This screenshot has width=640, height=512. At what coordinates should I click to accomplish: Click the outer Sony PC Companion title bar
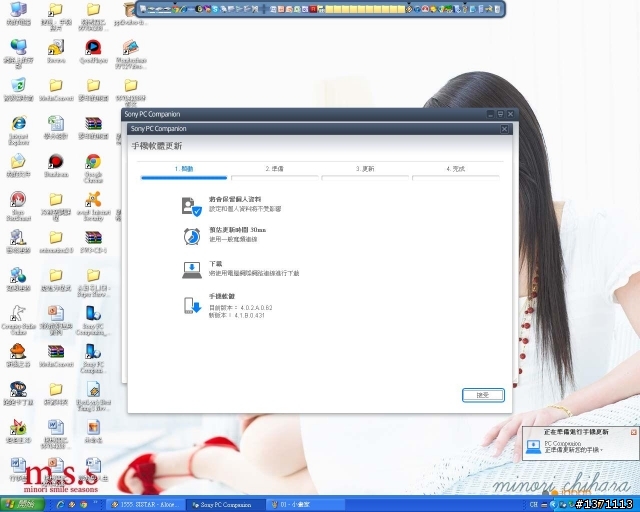point(302,114)
